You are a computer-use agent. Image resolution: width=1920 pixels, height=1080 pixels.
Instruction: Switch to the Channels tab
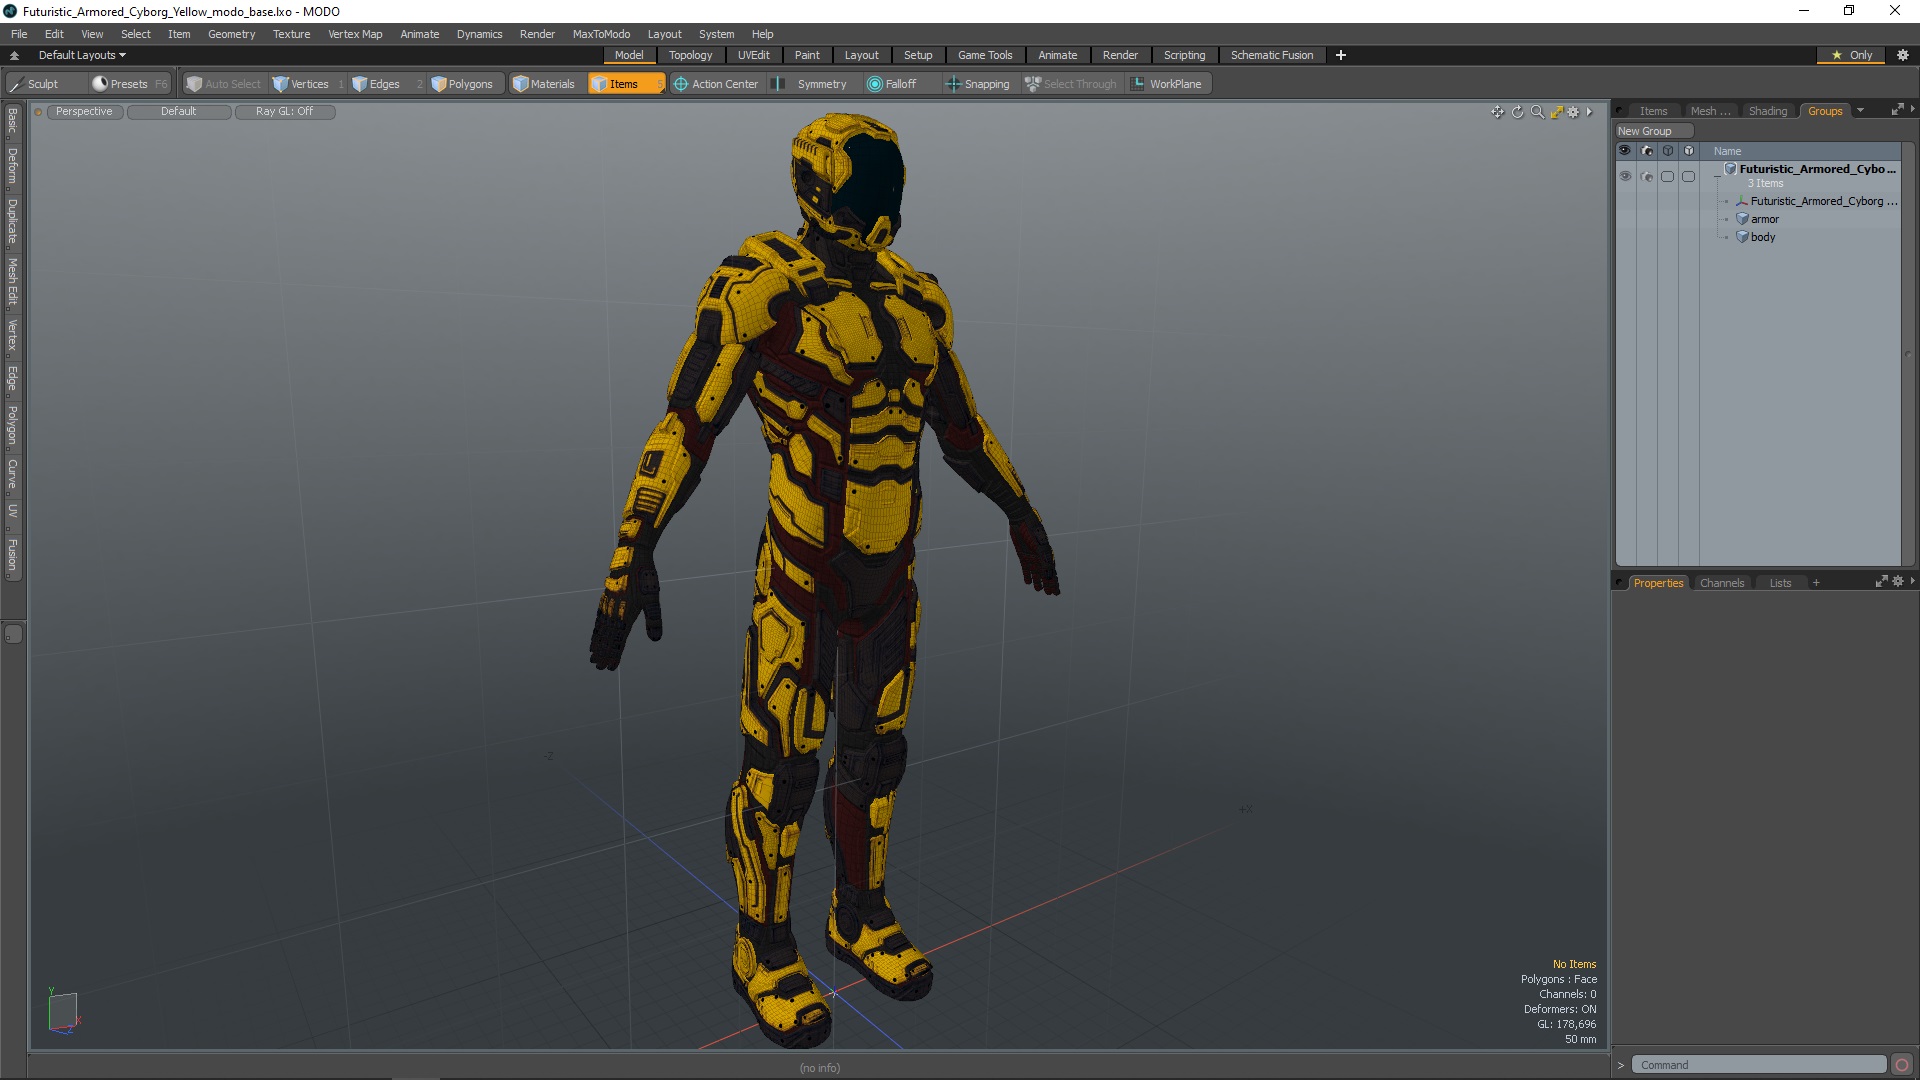[1721, 583]
